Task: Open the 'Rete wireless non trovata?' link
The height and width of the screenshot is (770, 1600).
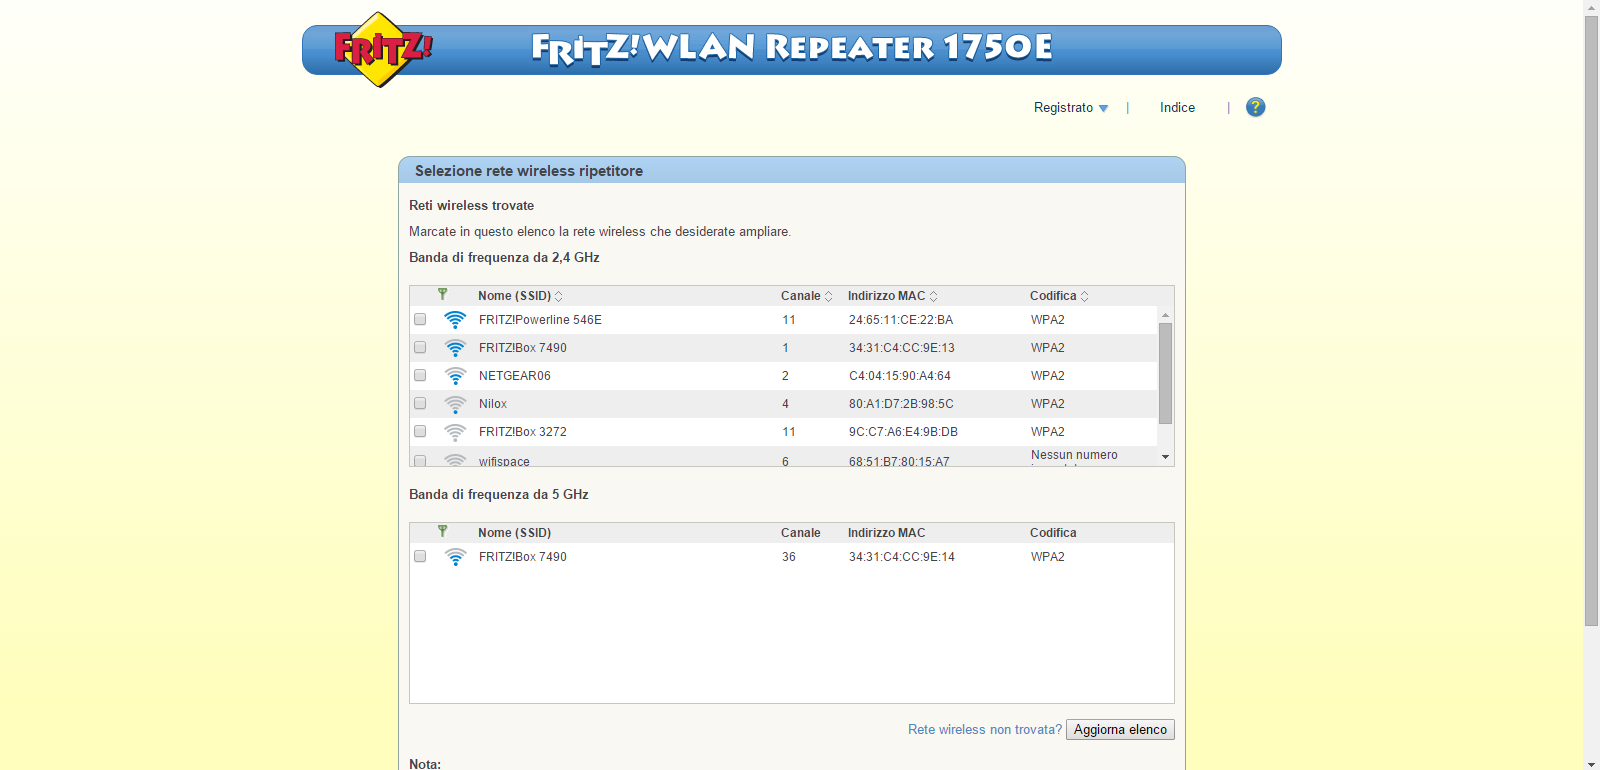Action: coord(984,730)
